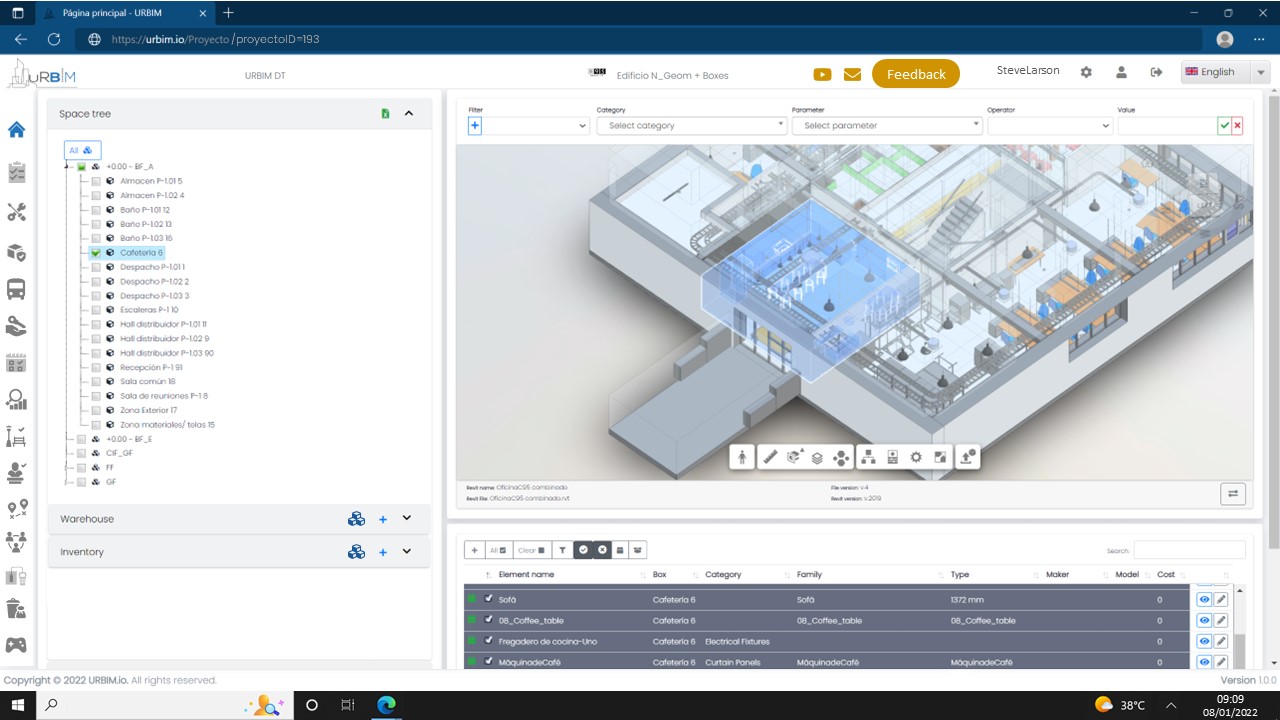Open the Filter dropdown

pos(538,126)
